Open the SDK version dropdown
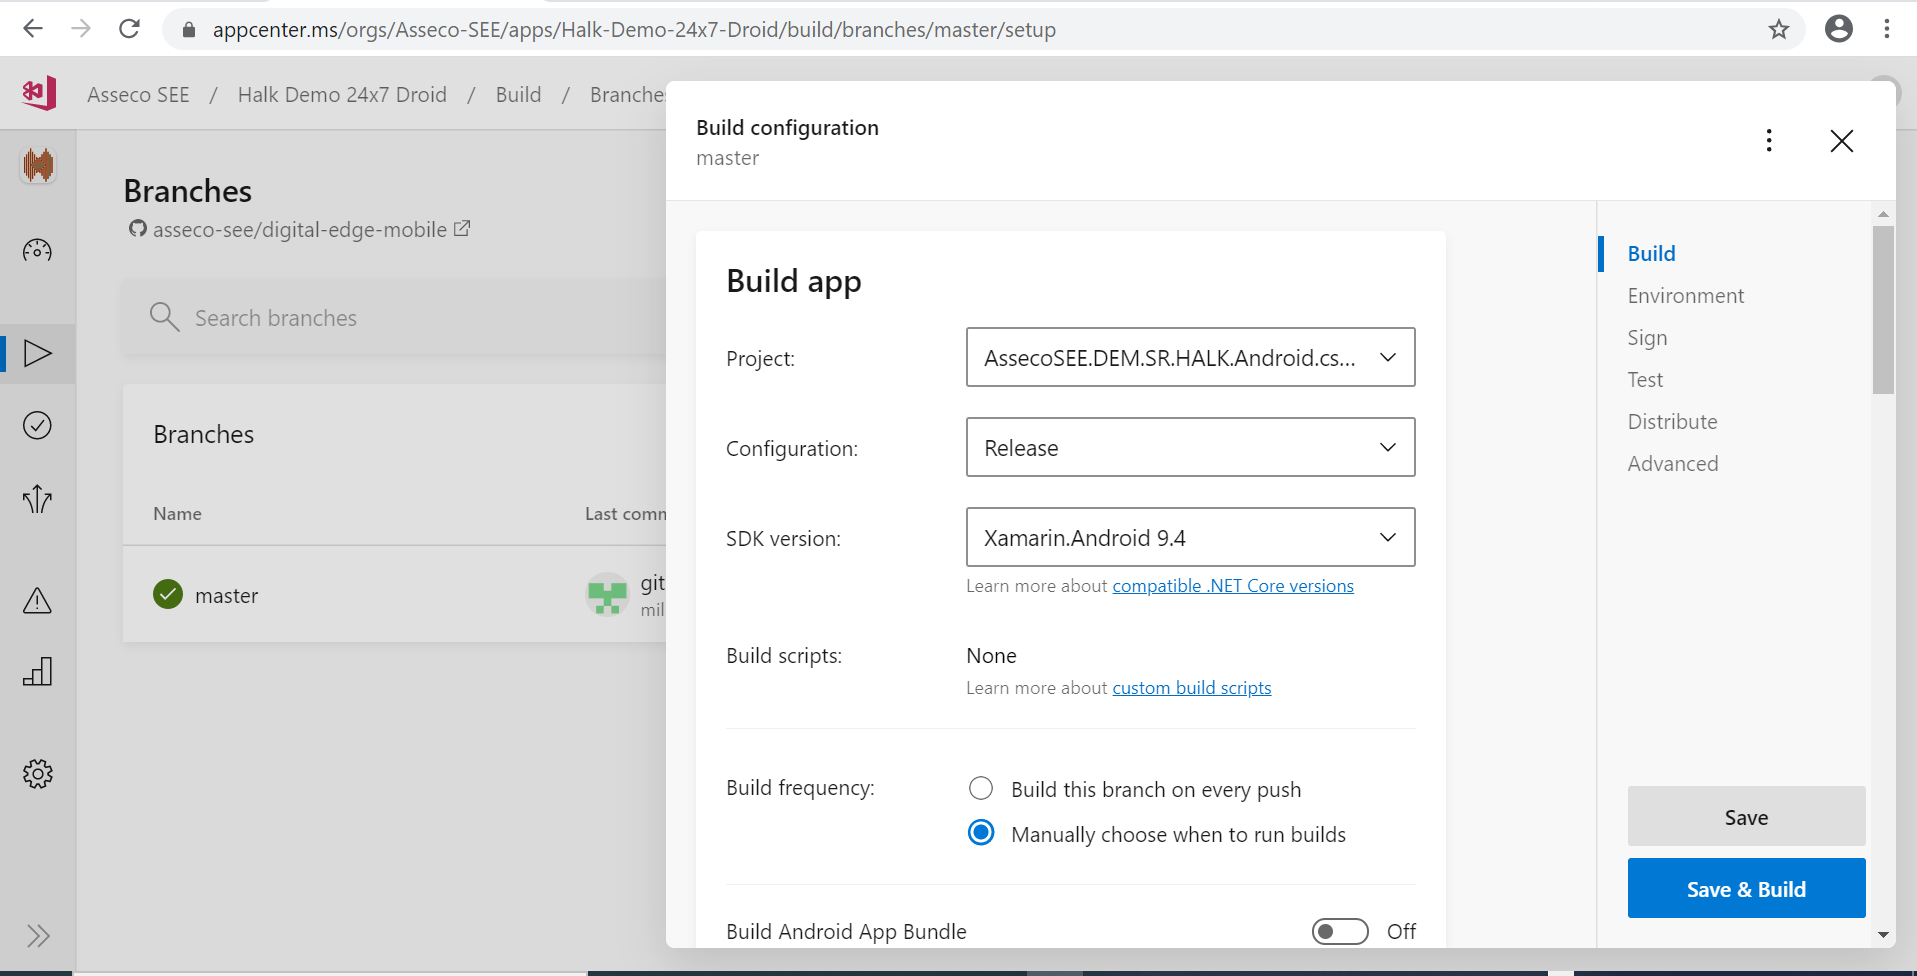 point(1190,537)
